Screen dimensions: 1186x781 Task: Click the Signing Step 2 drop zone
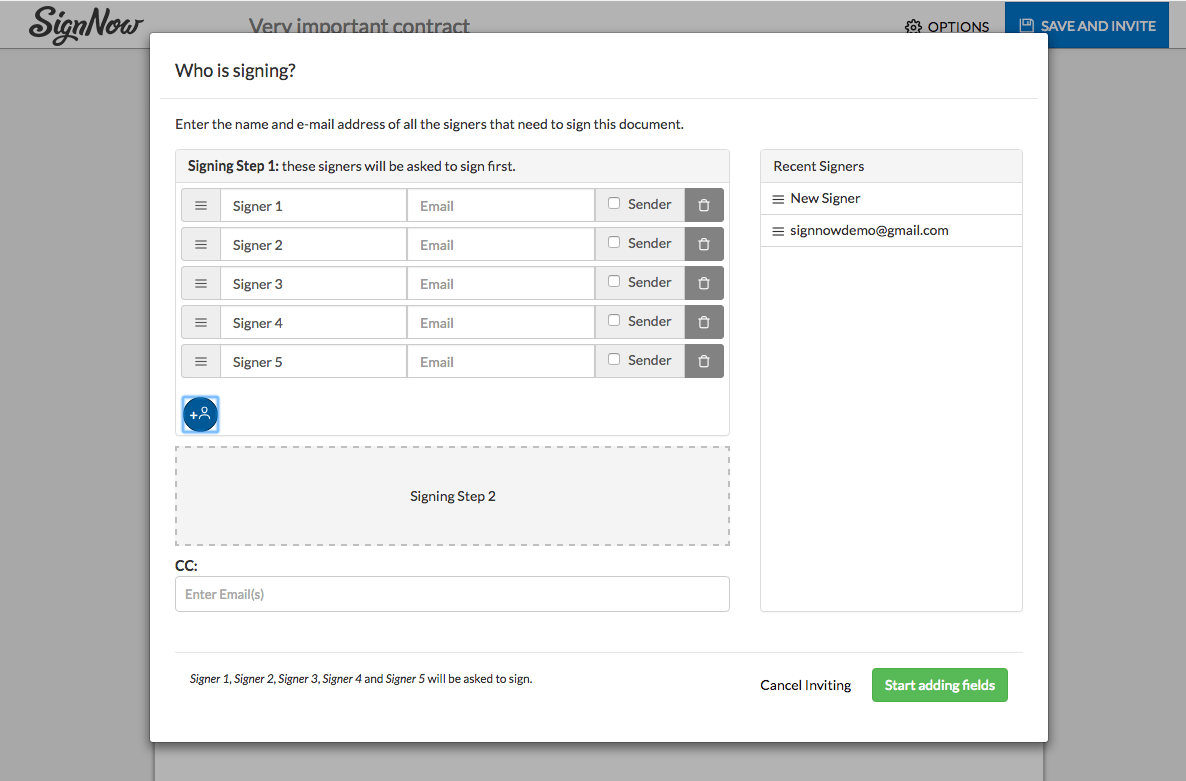(x=452, y=496)
